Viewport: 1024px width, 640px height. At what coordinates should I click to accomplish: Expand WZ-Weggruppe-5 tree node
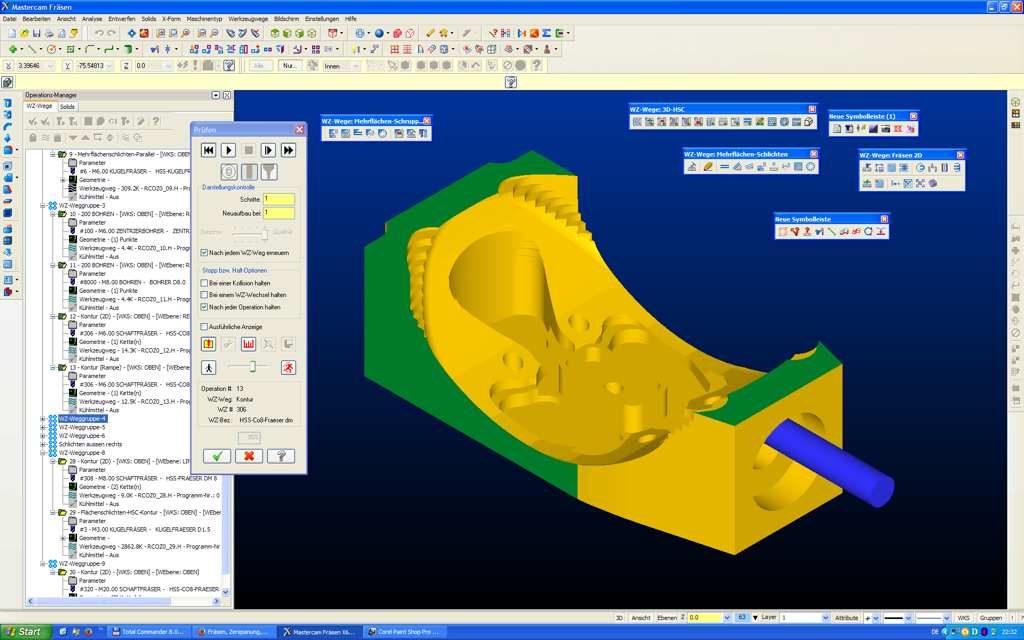click(43, 428)
